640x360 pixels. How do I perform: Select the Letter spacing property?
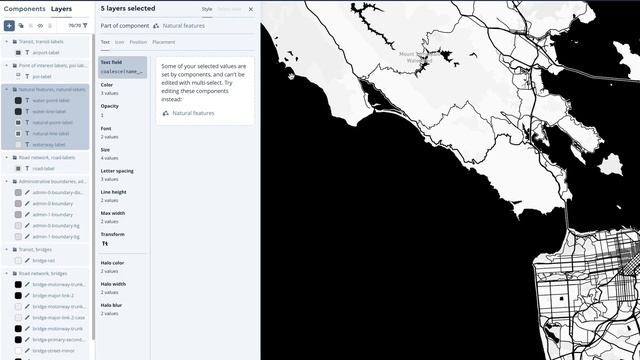[x=122, y=175]
